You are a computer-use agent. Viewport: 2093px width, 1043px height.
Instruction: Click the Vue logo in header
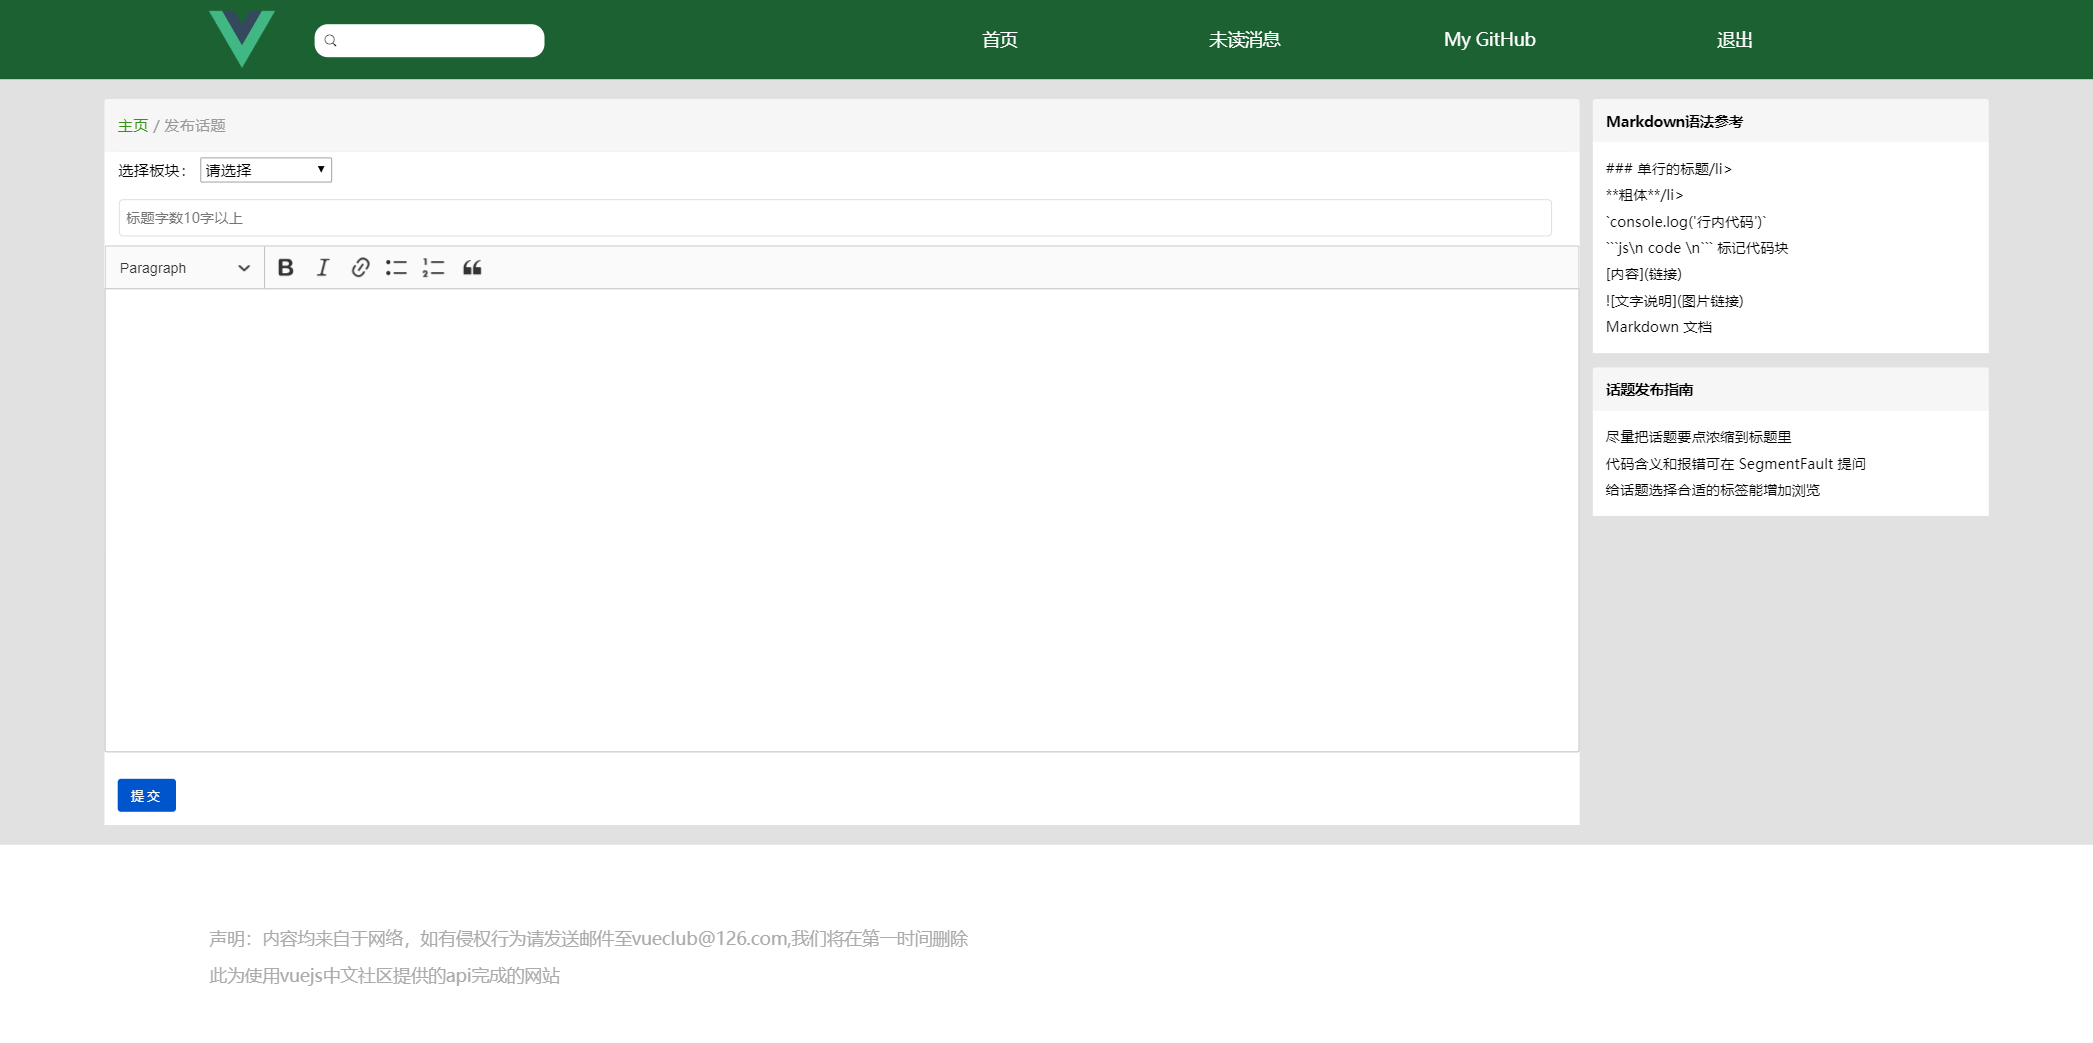[242, 39]
